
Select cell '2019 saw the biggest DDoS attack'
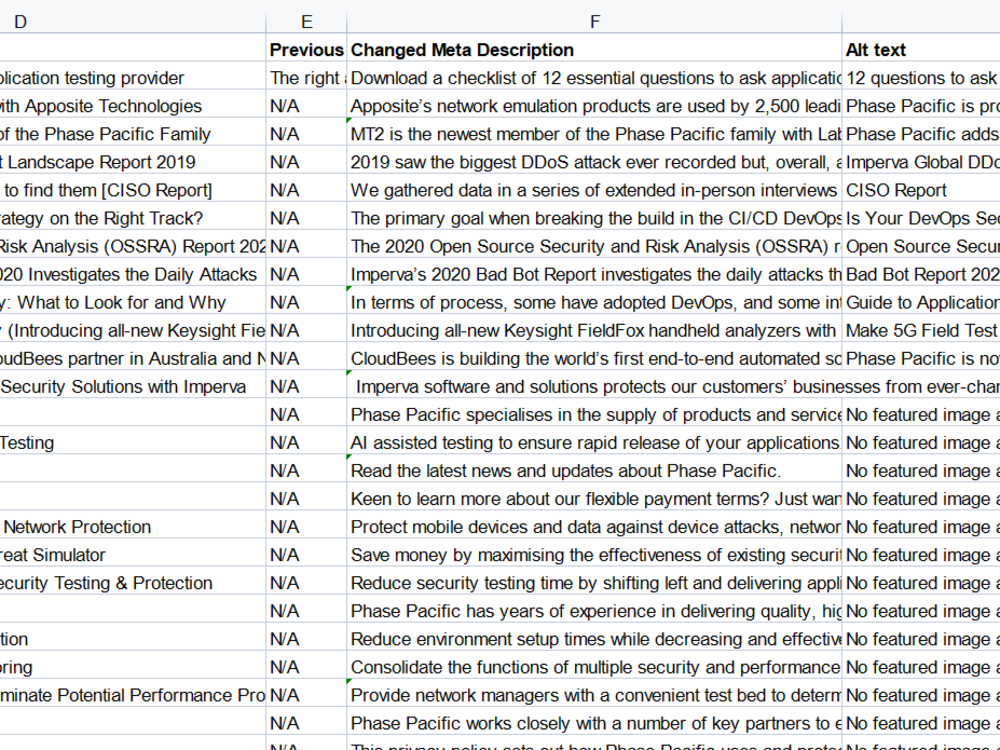click(594, 162)
